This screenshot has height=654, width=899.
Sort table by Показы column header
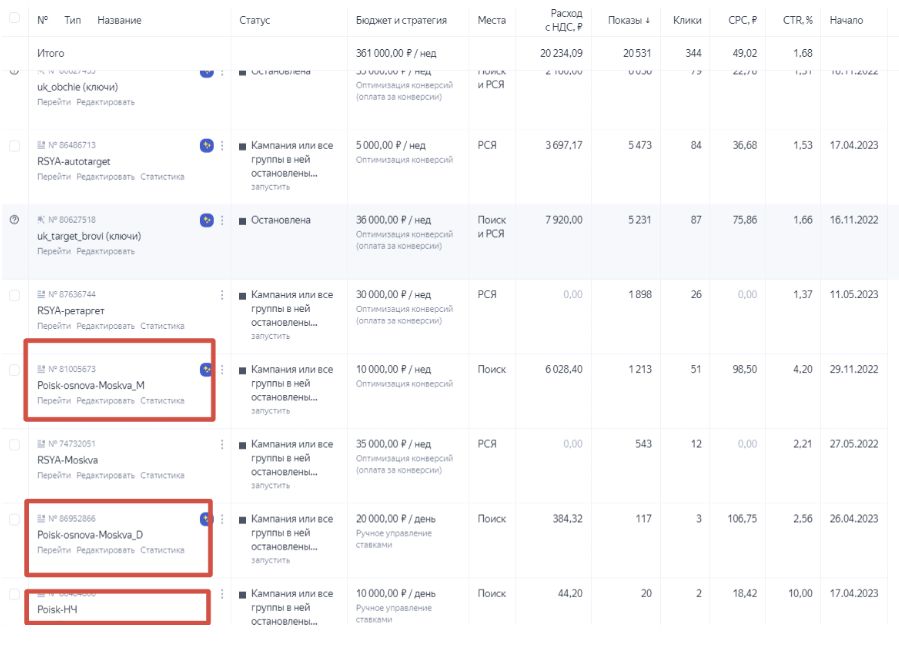pyautogui.click(x=629, y=20)
